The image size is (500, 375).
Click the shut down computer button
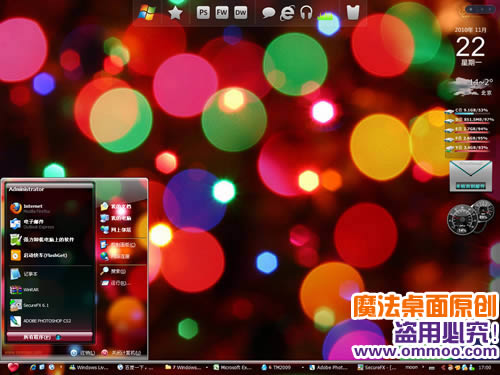click(121, 353)
